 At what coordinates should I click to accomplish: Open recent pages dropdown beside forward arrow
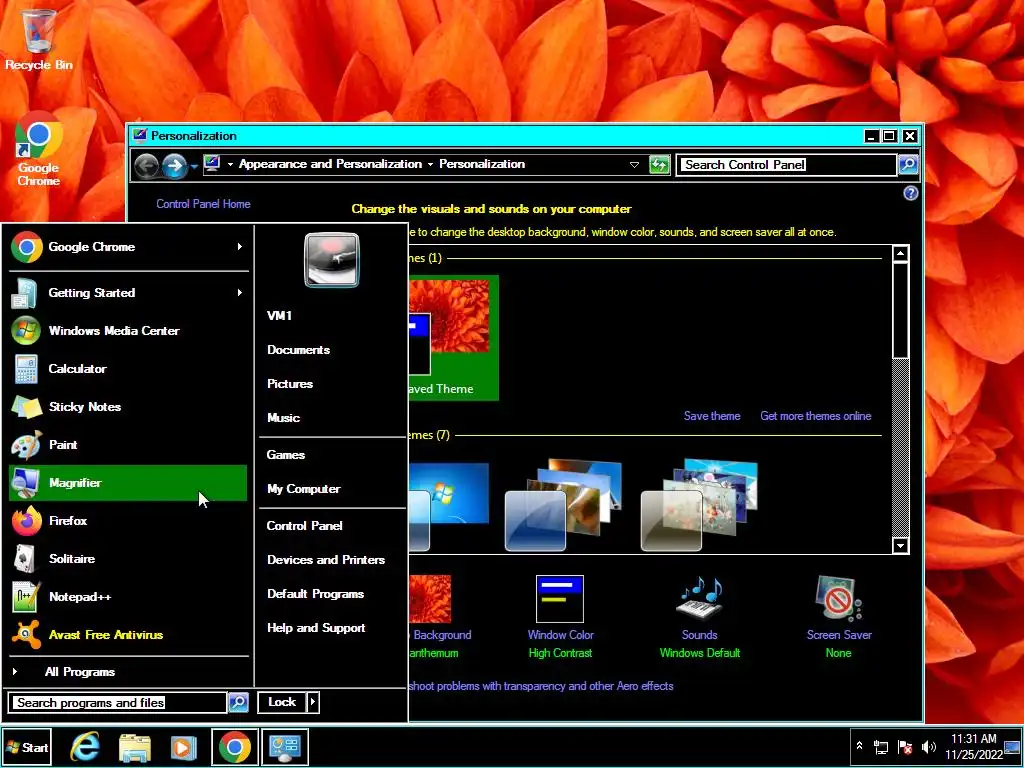[195, 167]
